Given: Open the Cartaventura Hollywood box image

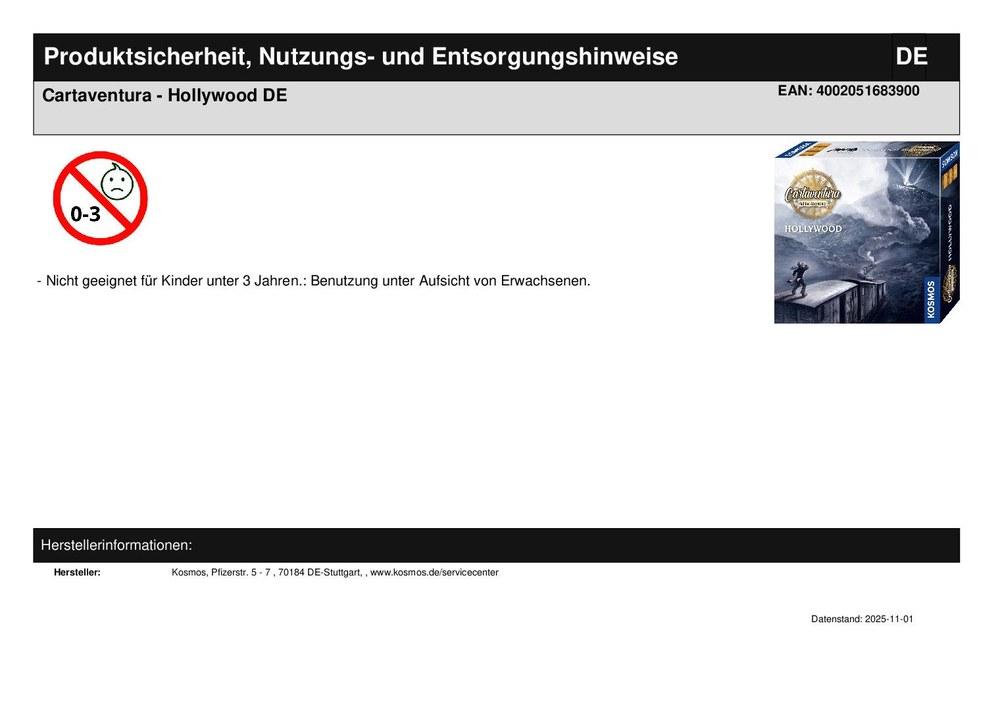Looking at the screenshot, I should pyautogui.click(x=866, y=233).
